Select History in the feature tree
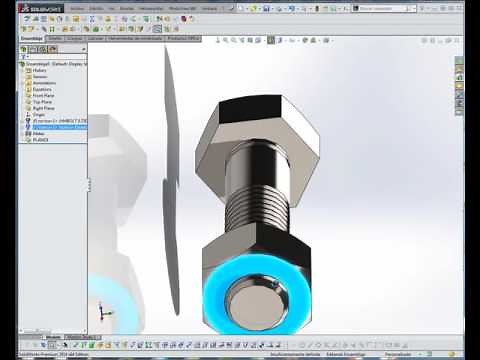The height and width of the screenshot is (360, 480). click(x=39, y=70)
